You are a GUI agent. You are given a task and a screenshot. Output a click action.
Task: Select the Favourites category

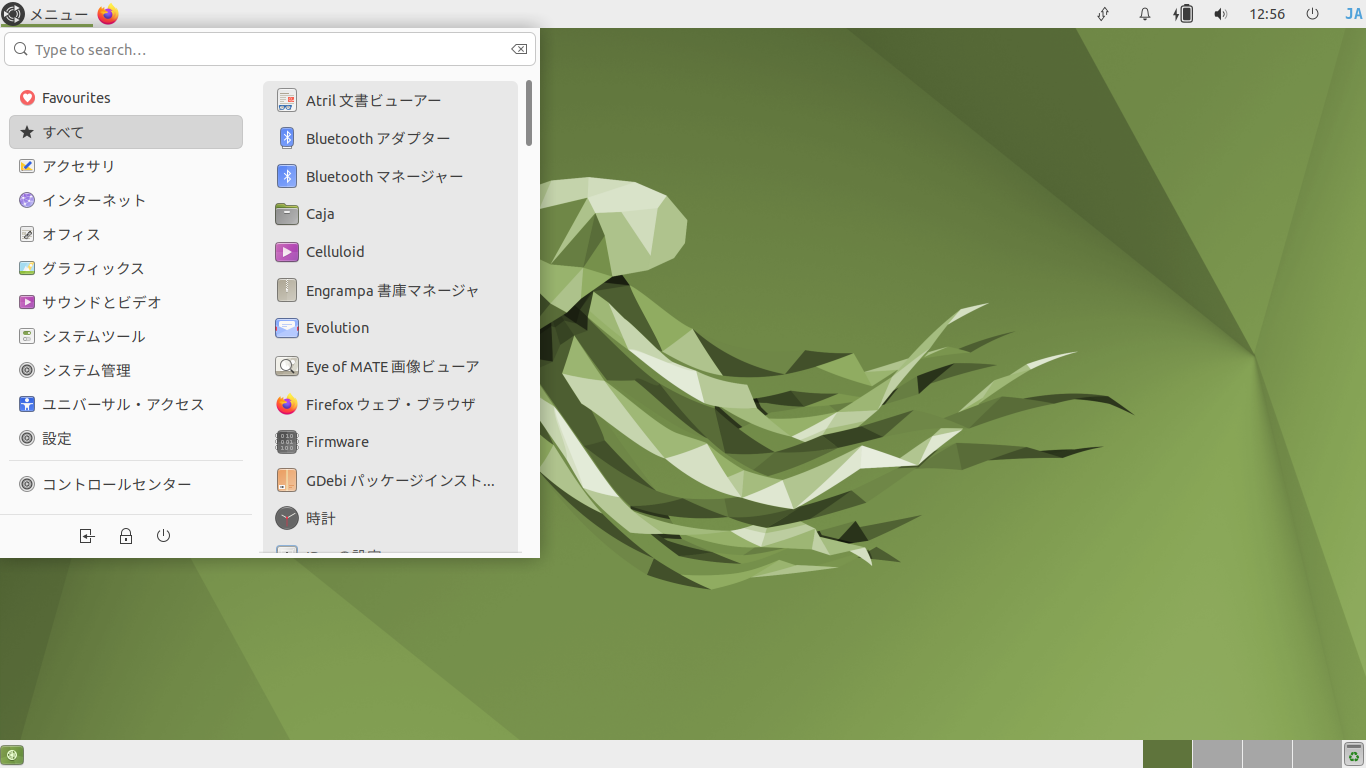pyautogui.click(x=126, y=98)
